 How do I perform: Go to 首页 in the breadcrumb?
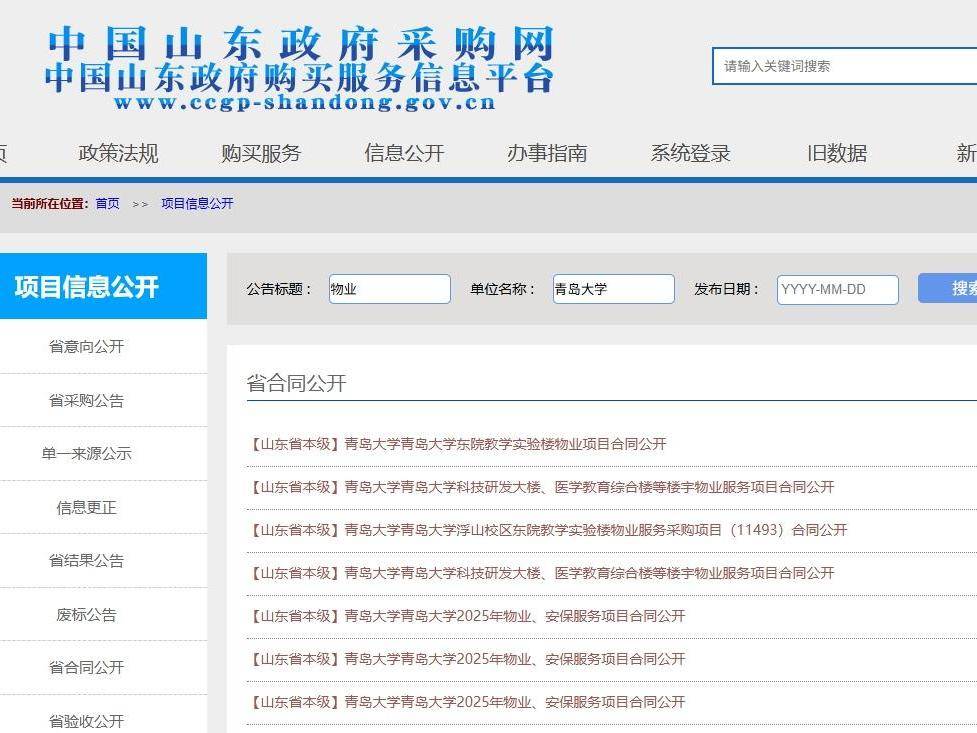107,203
